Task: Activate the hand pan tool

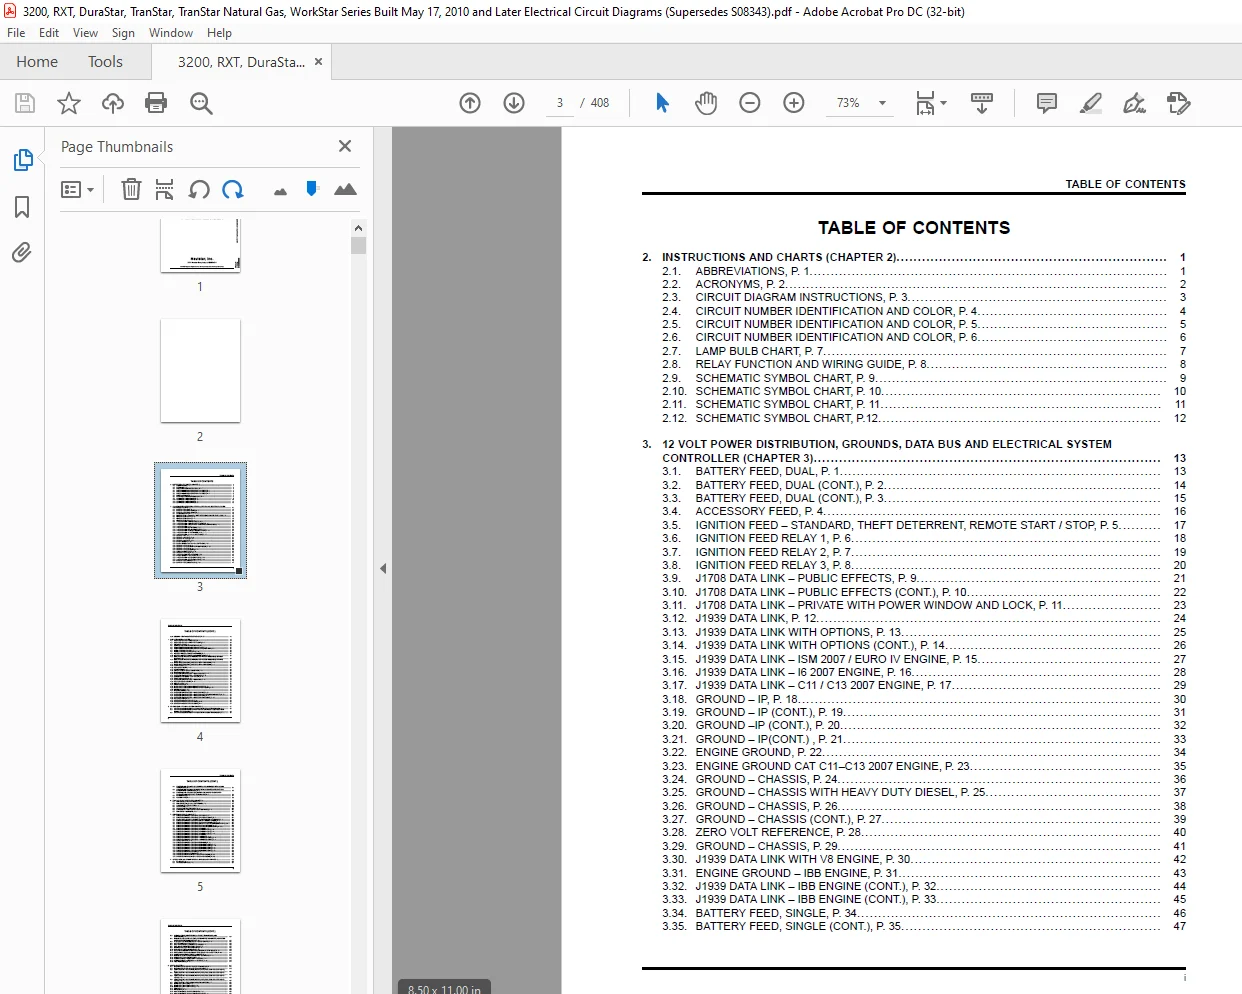Action: [x=706, y=103]
